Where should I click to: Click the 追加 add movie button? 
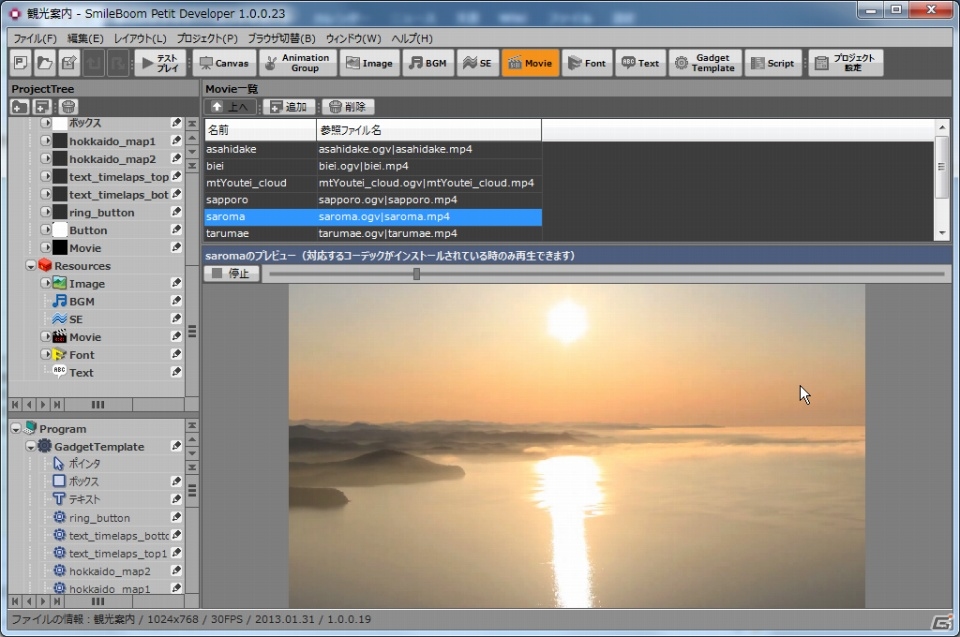(x=289, y=107)
